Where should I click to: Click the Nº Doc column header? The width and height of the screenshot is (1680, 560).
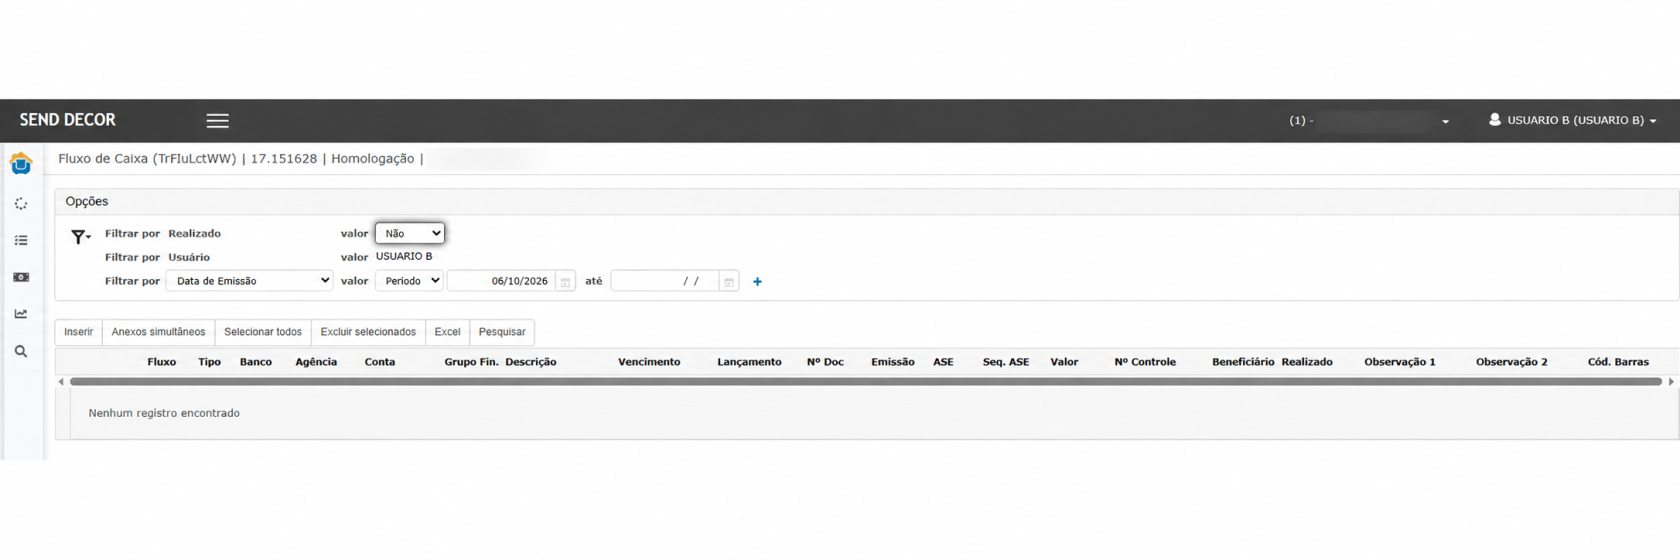pyautogui.click(x=825, y=362)
